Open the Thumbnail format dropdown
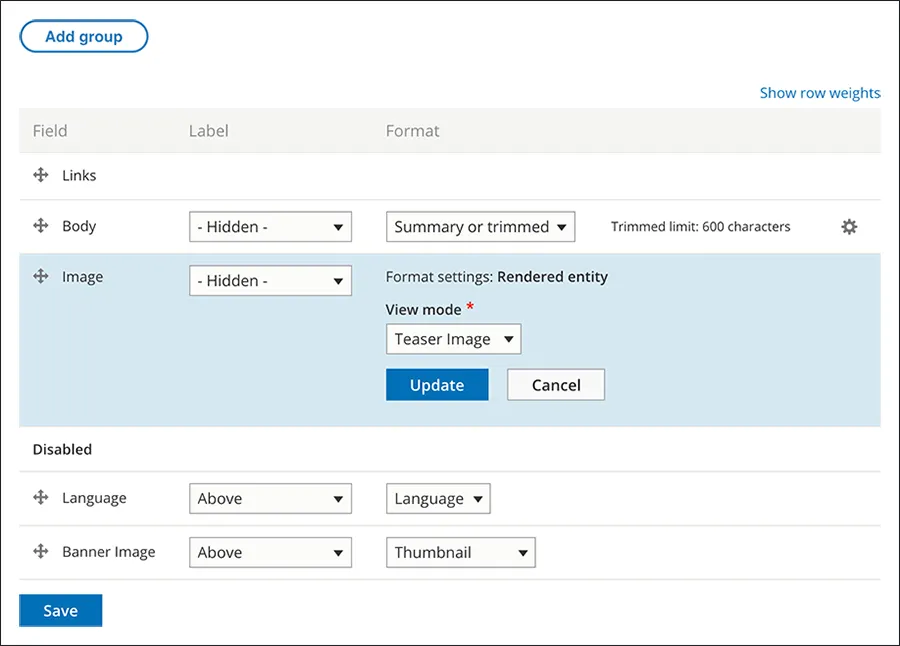The image size is (900, 646). (x=460, y=552)
